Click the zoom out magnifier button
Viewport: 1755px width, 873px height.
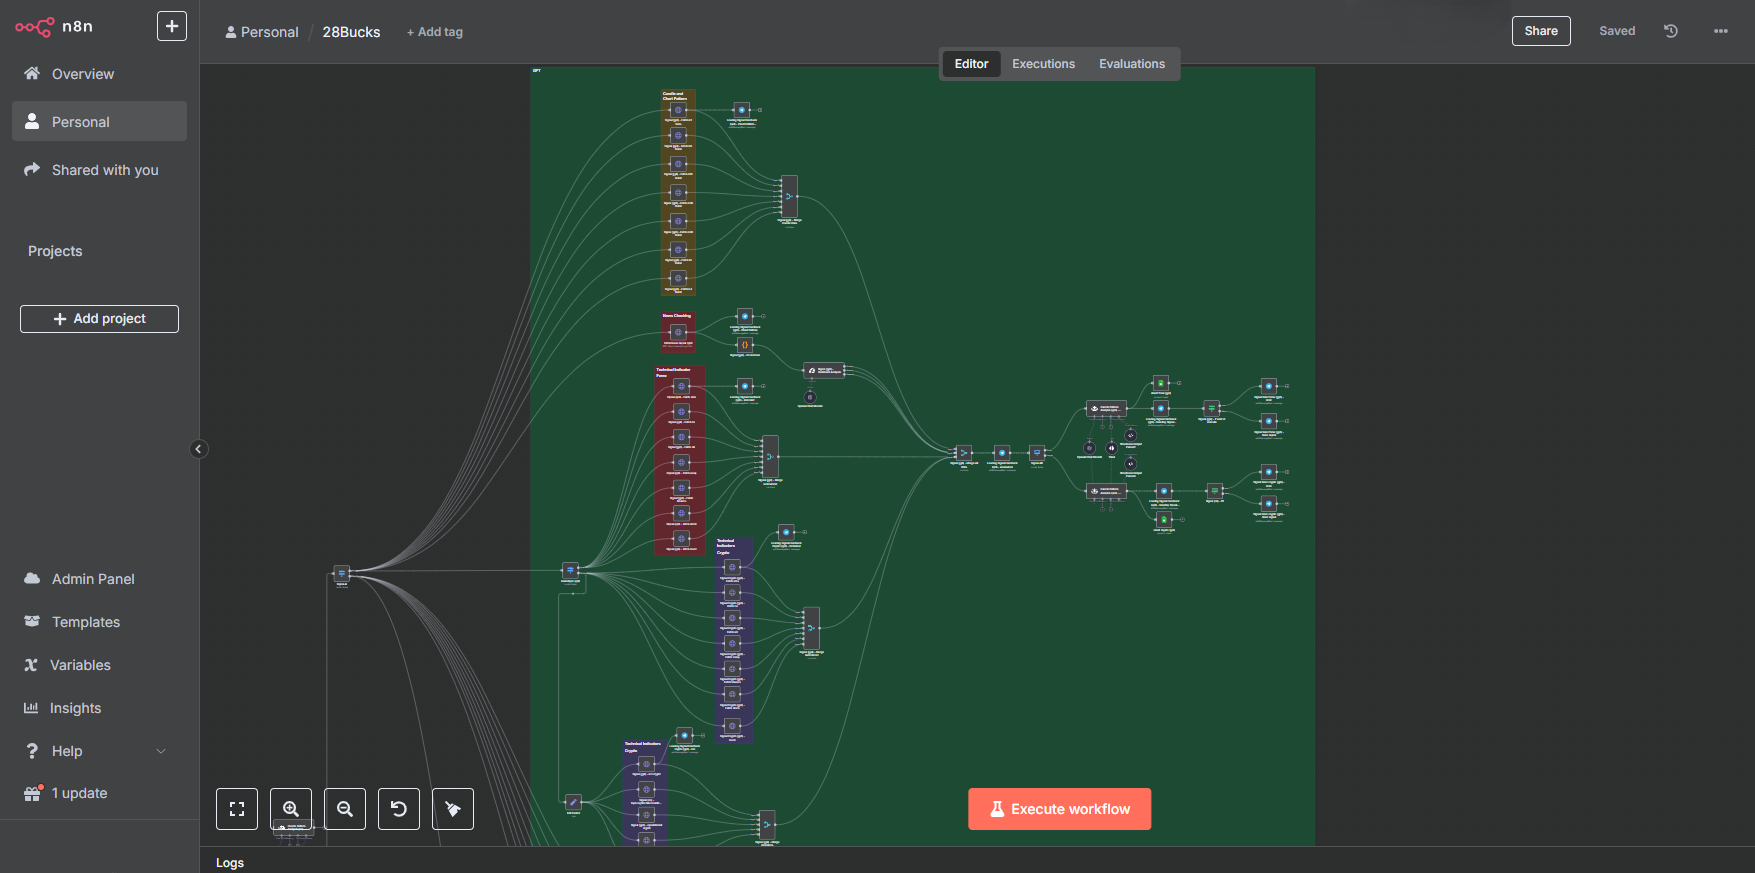point(345,809)
